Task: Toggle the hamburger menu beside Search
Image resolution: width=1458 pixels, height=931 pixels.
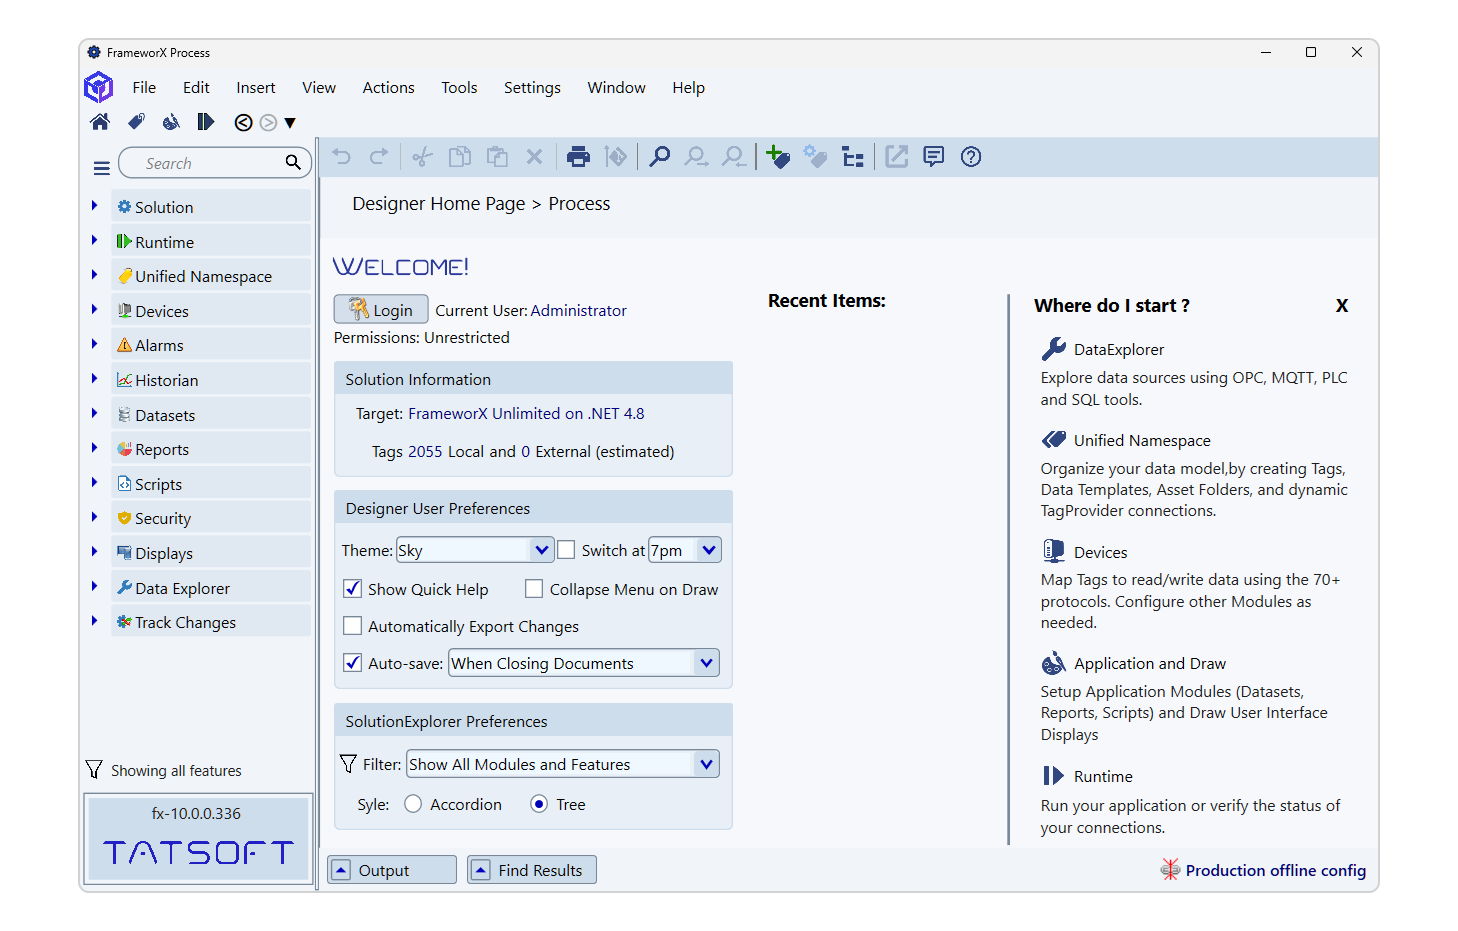Action: point(102,168)
